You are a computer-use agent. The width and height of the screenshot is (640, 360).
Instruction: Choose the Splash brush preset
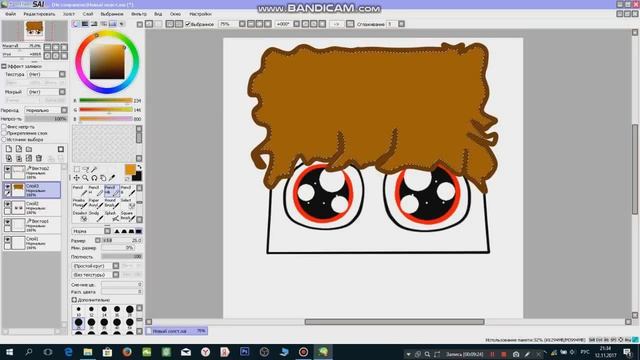click(112, 216)
